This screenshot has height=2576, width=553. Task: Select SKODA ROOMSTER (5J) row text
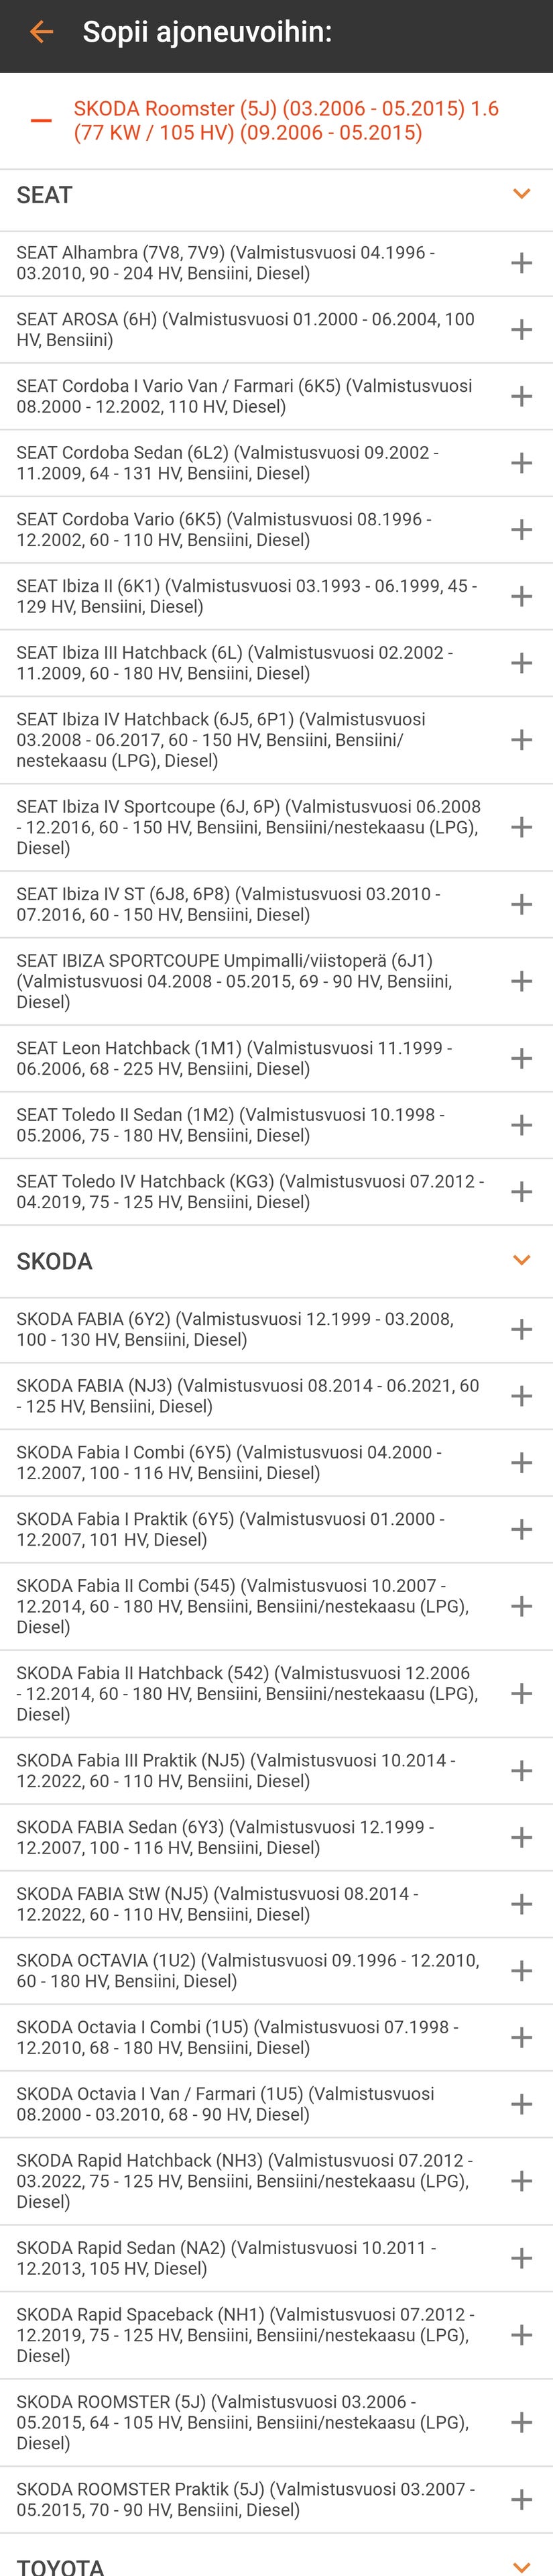coord(247,2422)
